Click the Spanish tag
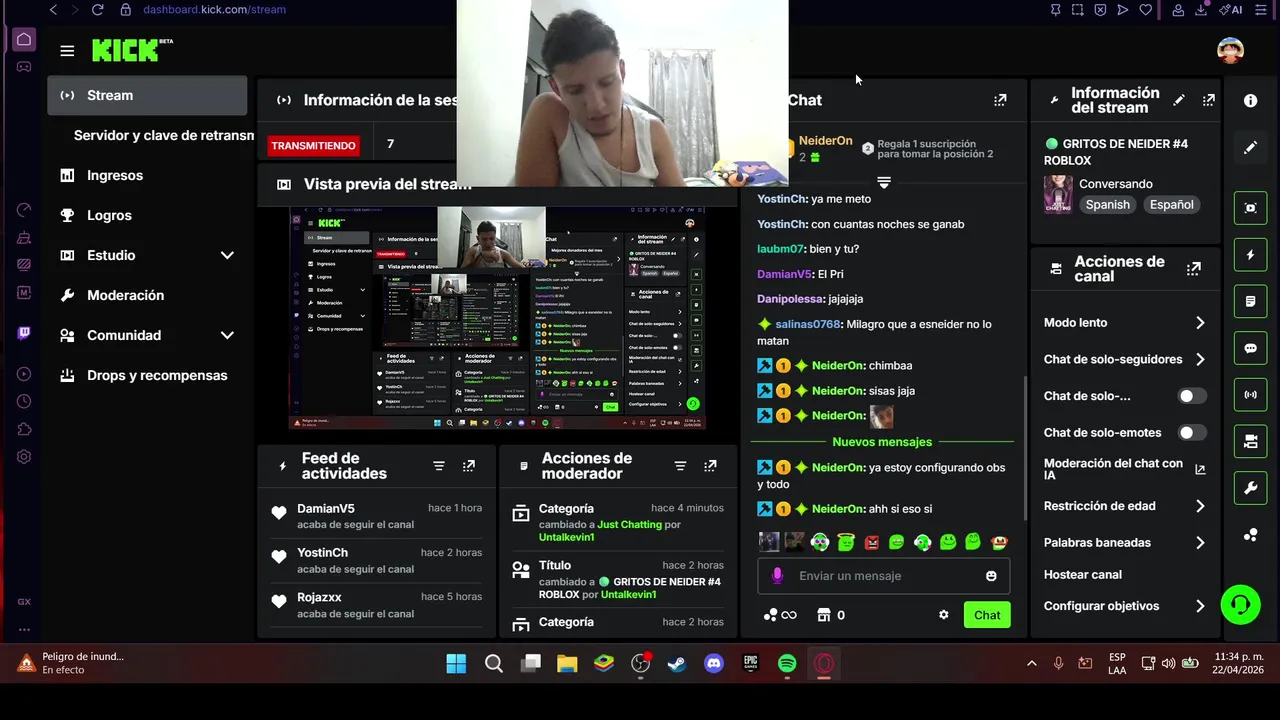Screen dimensions: 1280x720 pyautogui.click(x=1108, y=205)
